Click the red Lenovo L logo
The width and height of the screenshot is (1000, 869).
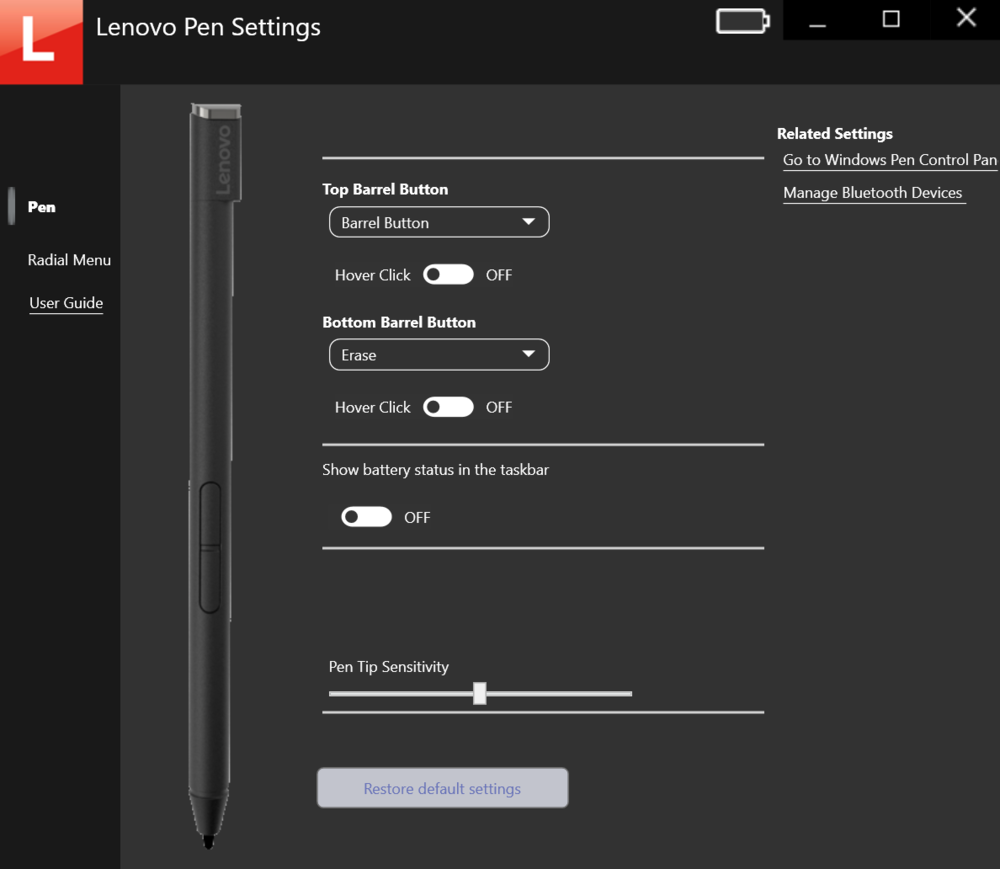click(41, 41)
